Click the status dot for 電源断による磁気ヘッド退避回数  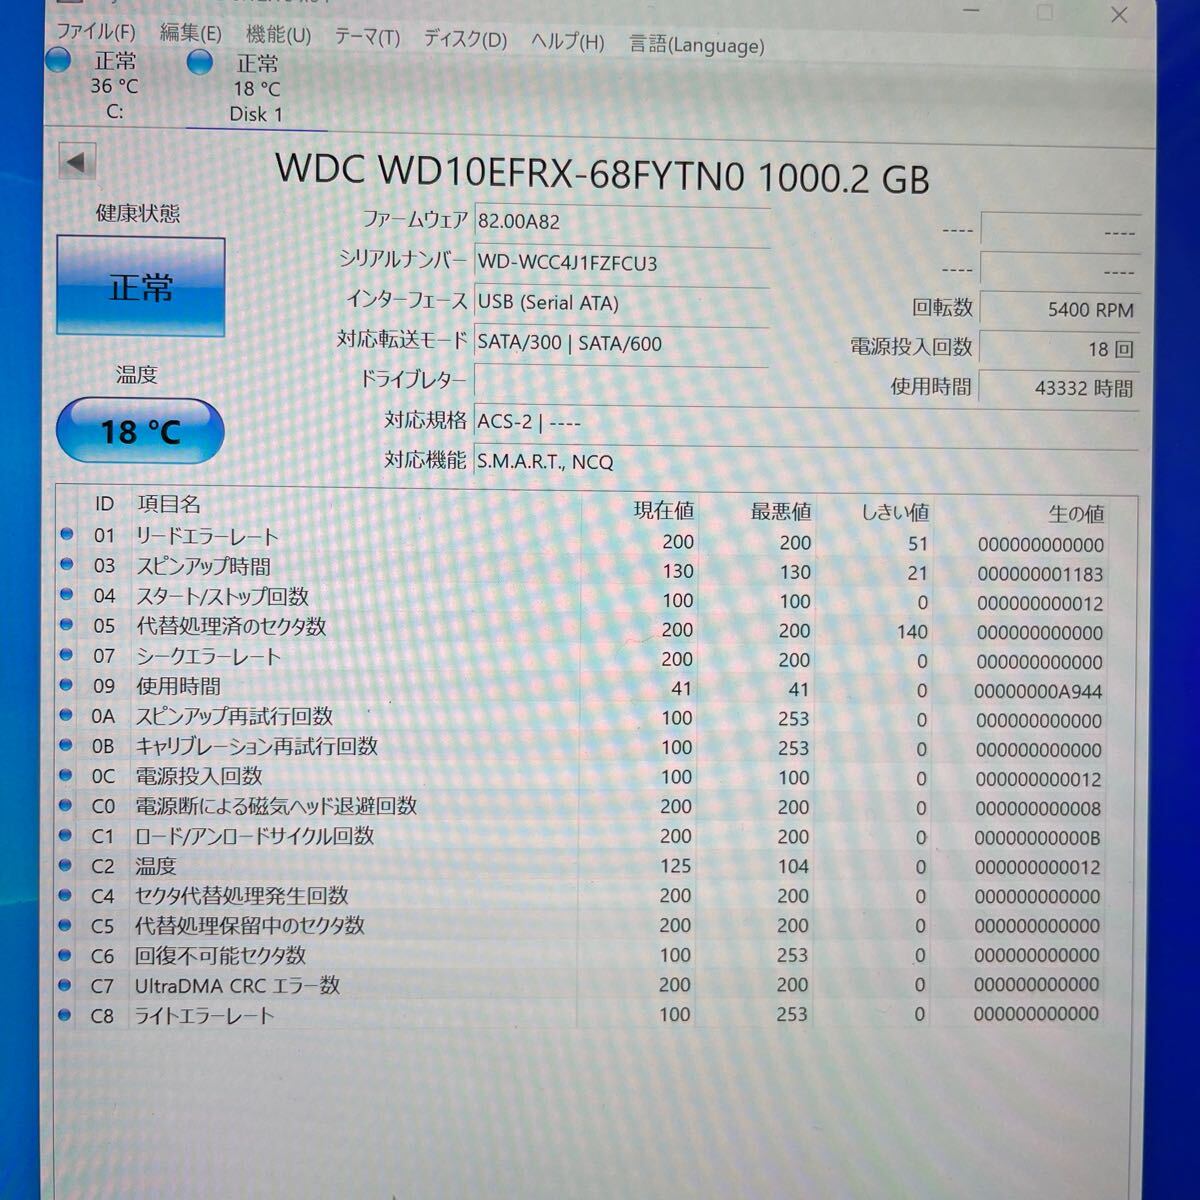click(67, 804)
